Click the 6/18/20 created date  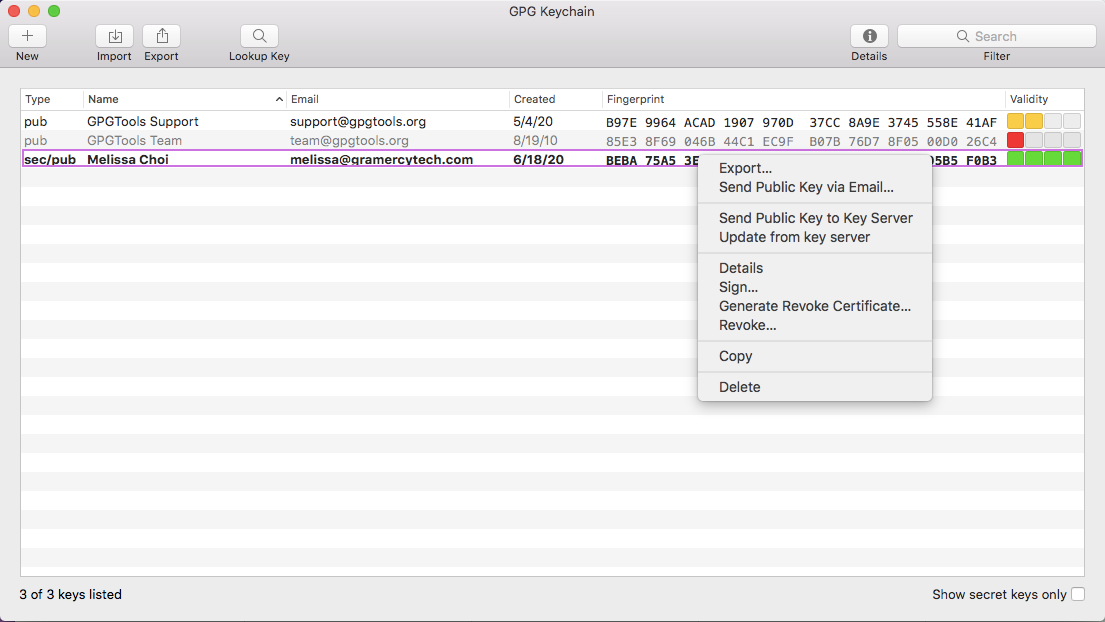pos(538,159)
